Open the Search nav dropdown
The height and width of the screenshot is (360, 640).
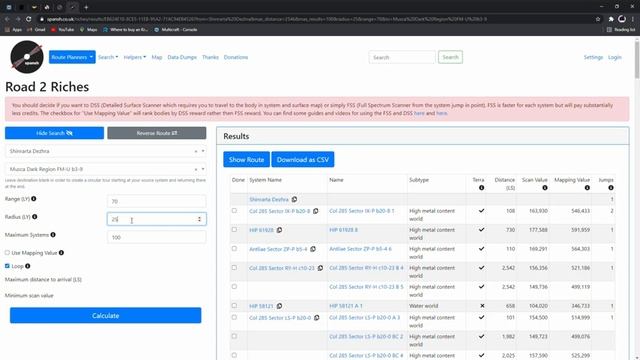point(108,57)
